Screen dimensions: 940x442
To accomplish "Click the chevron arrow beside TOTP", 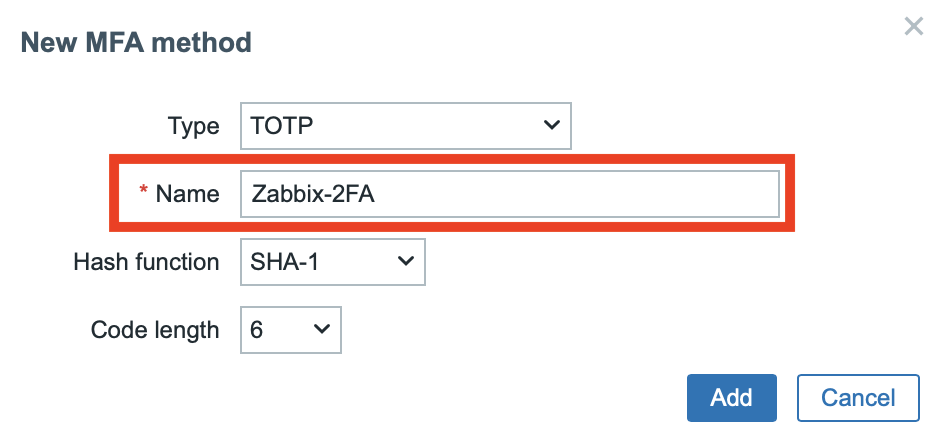I will (x=550, y=126).
